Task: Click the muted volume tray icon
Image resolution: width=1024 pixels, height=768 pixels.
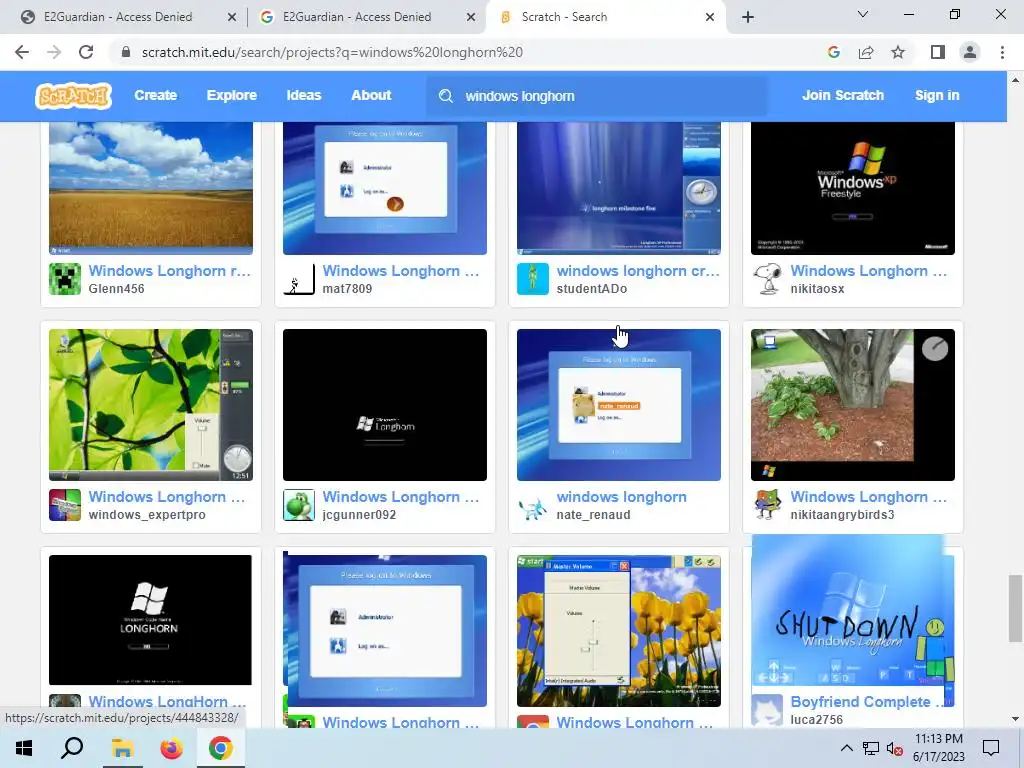Action: [x=895, y=748]
